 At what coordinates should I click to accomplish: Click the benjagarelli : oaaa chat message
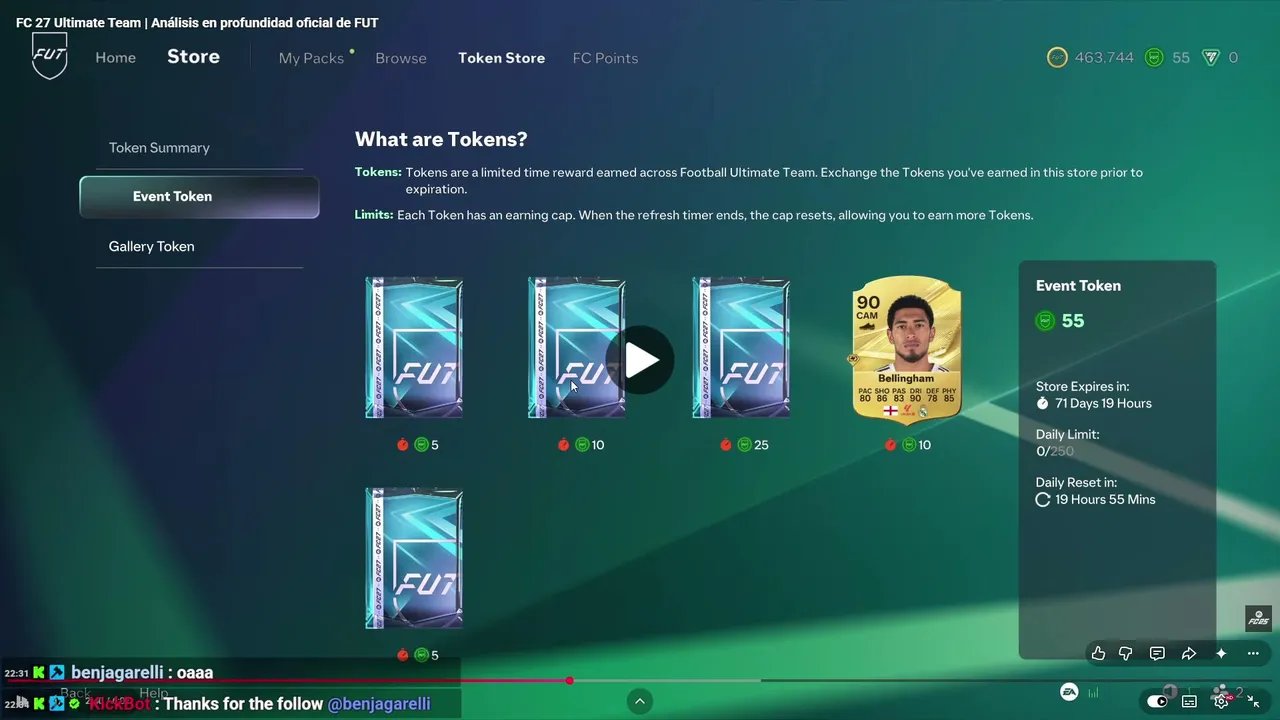pyautogui.click(x=142, y=673)
